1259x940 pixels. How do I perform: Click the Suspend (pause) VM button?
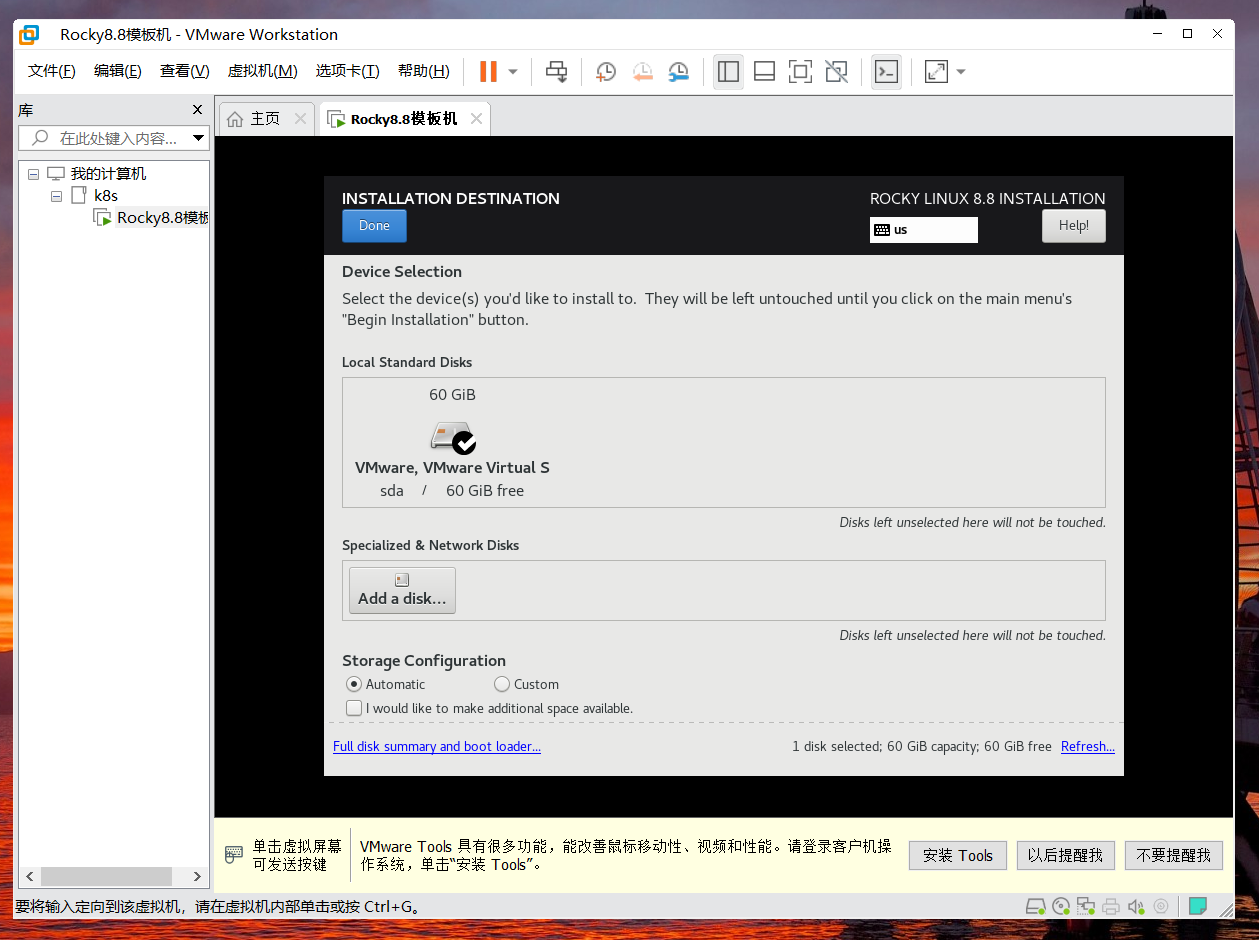[488, 71]
